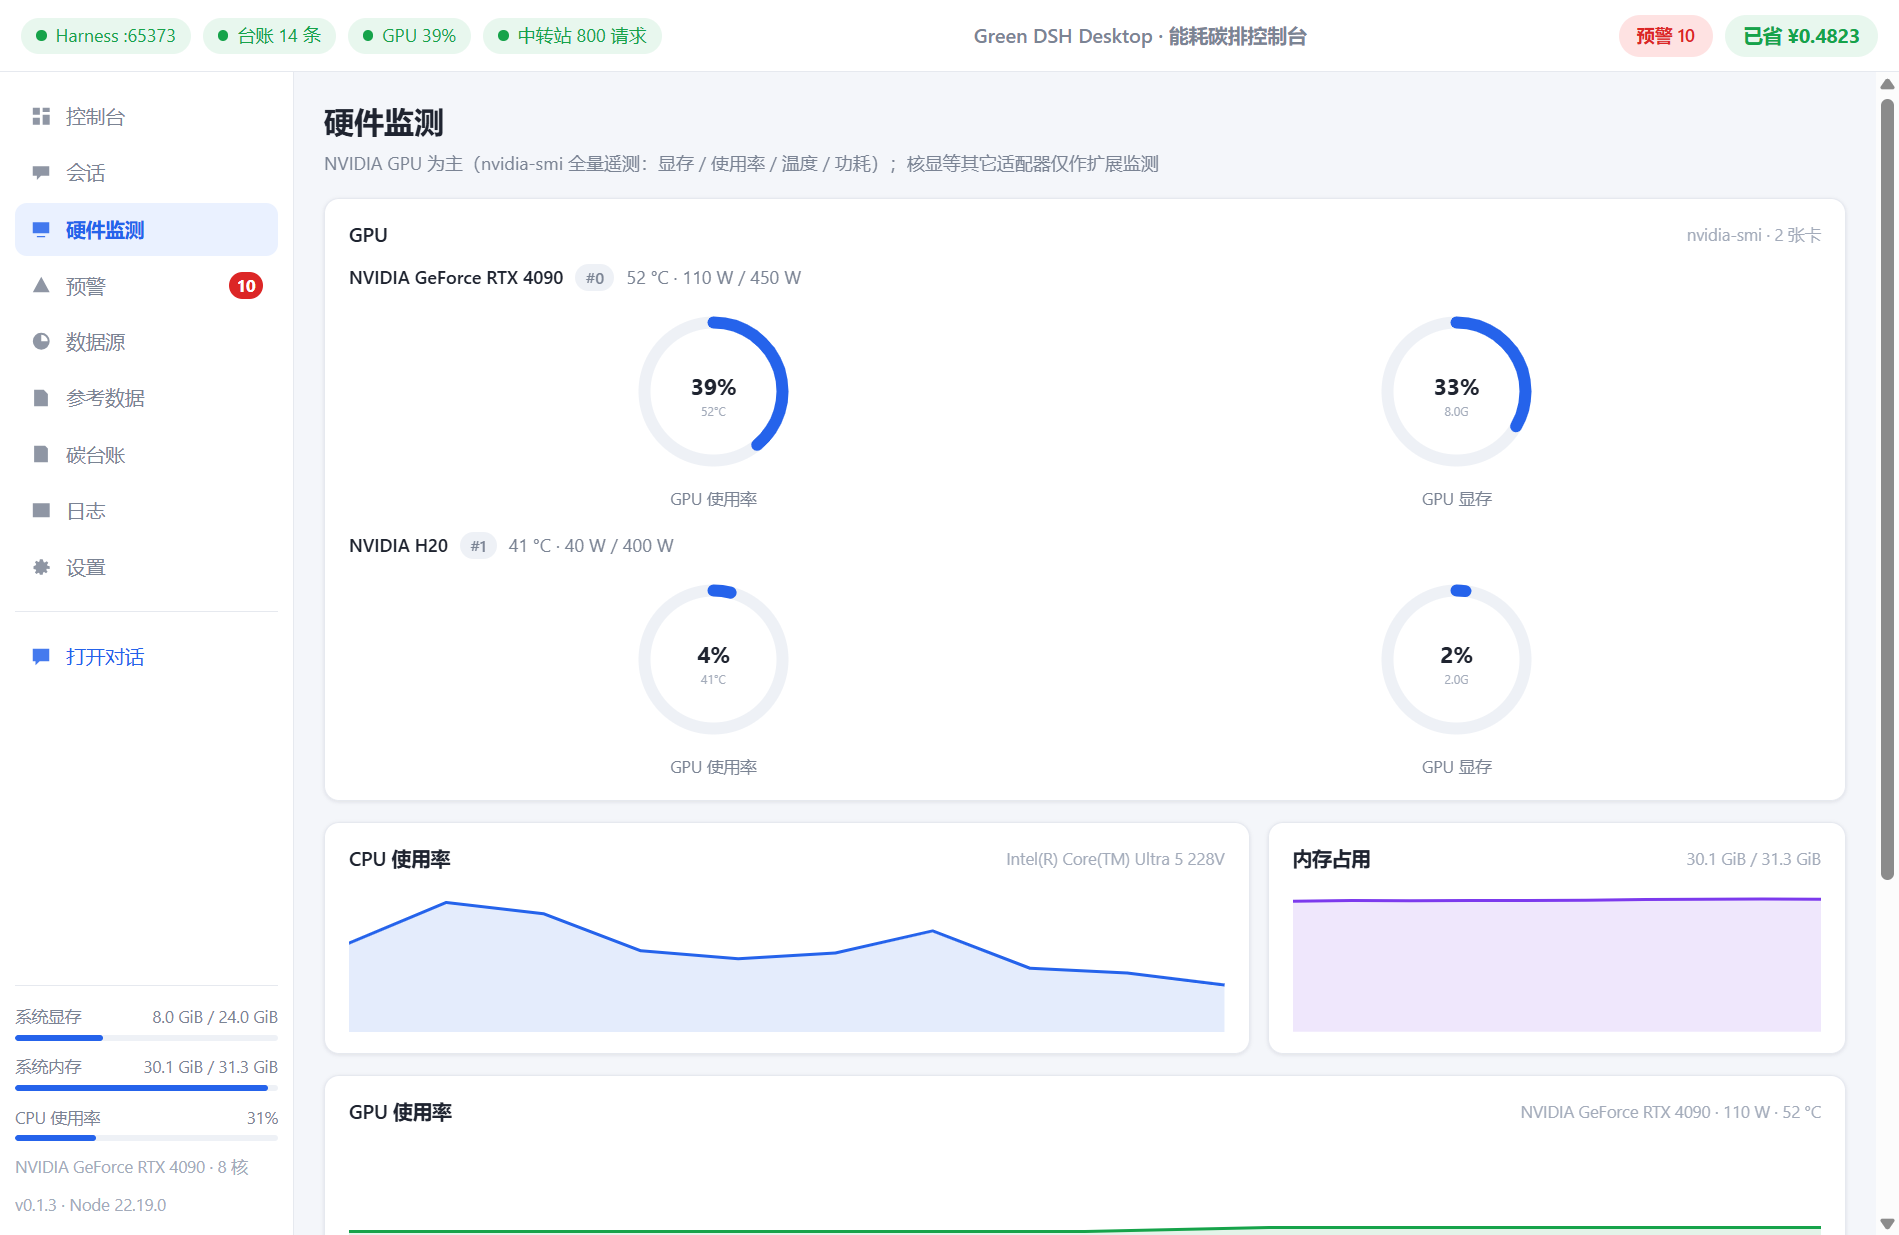
Task: Click the scrollbar up arrow
Action: 1887,84
